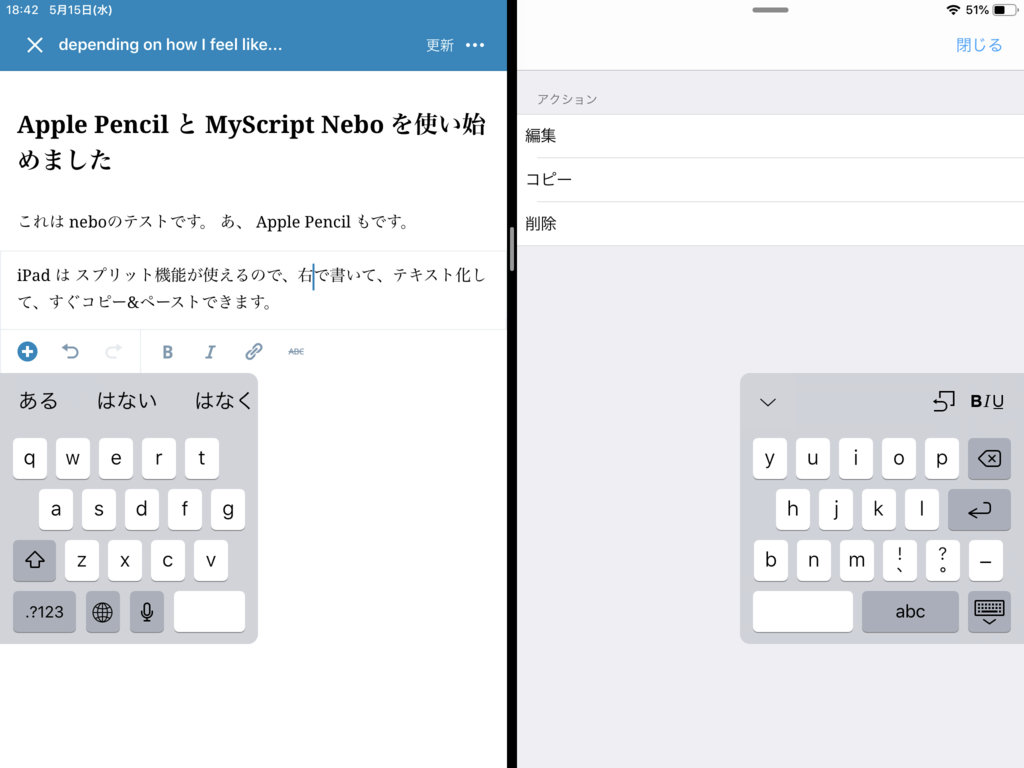Tap the e key

point(116,458)
